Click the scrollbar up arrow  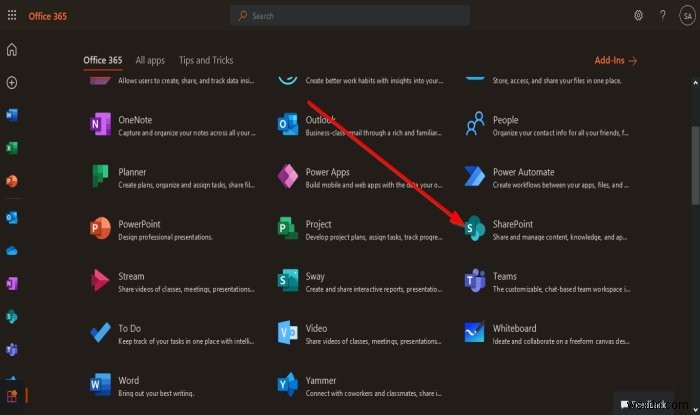click(695, 83)
